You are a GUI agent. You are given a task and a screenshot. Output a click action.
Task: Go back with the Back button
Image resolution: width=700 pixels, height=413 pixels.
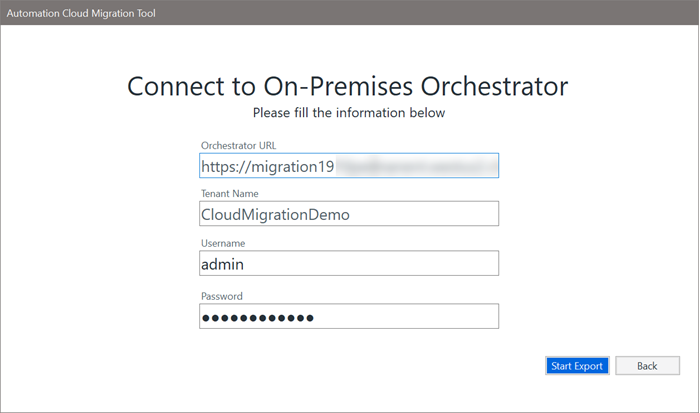tap(647, 366)
